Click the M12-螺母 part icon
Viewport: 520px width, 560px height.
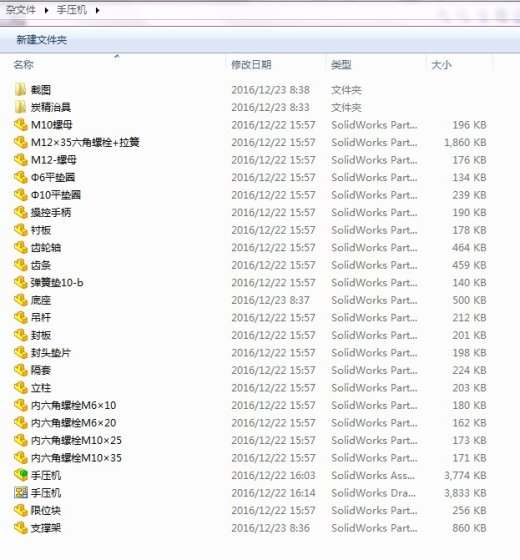coord(21,160)
